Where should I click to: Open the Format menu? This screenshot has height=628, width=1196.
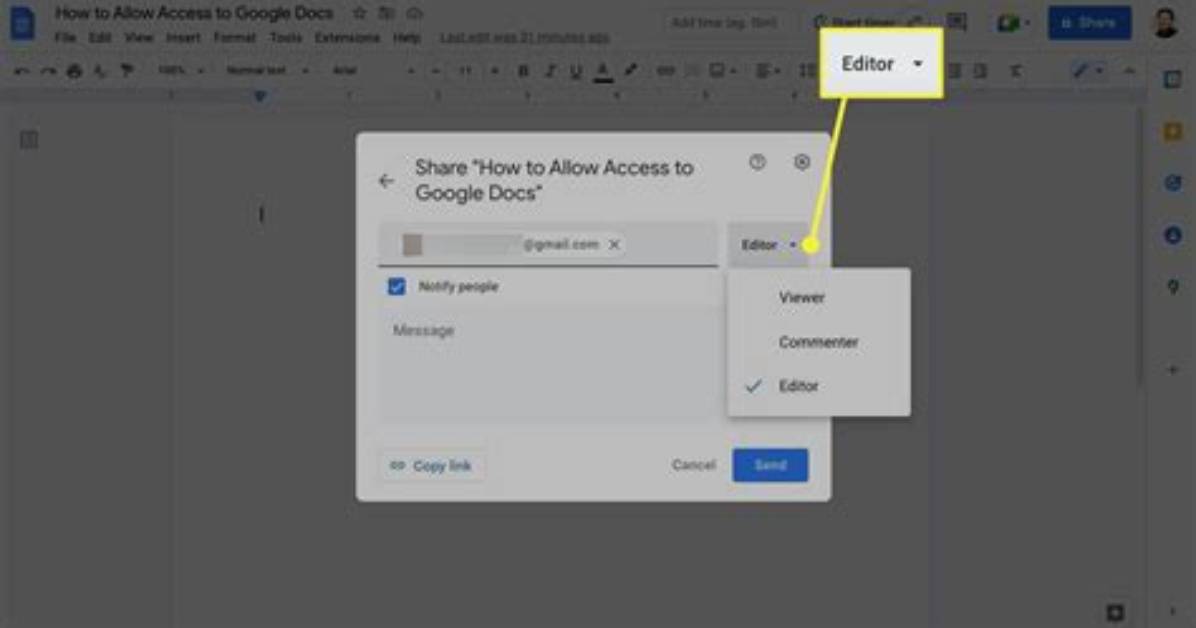click(x=234, y=37)
